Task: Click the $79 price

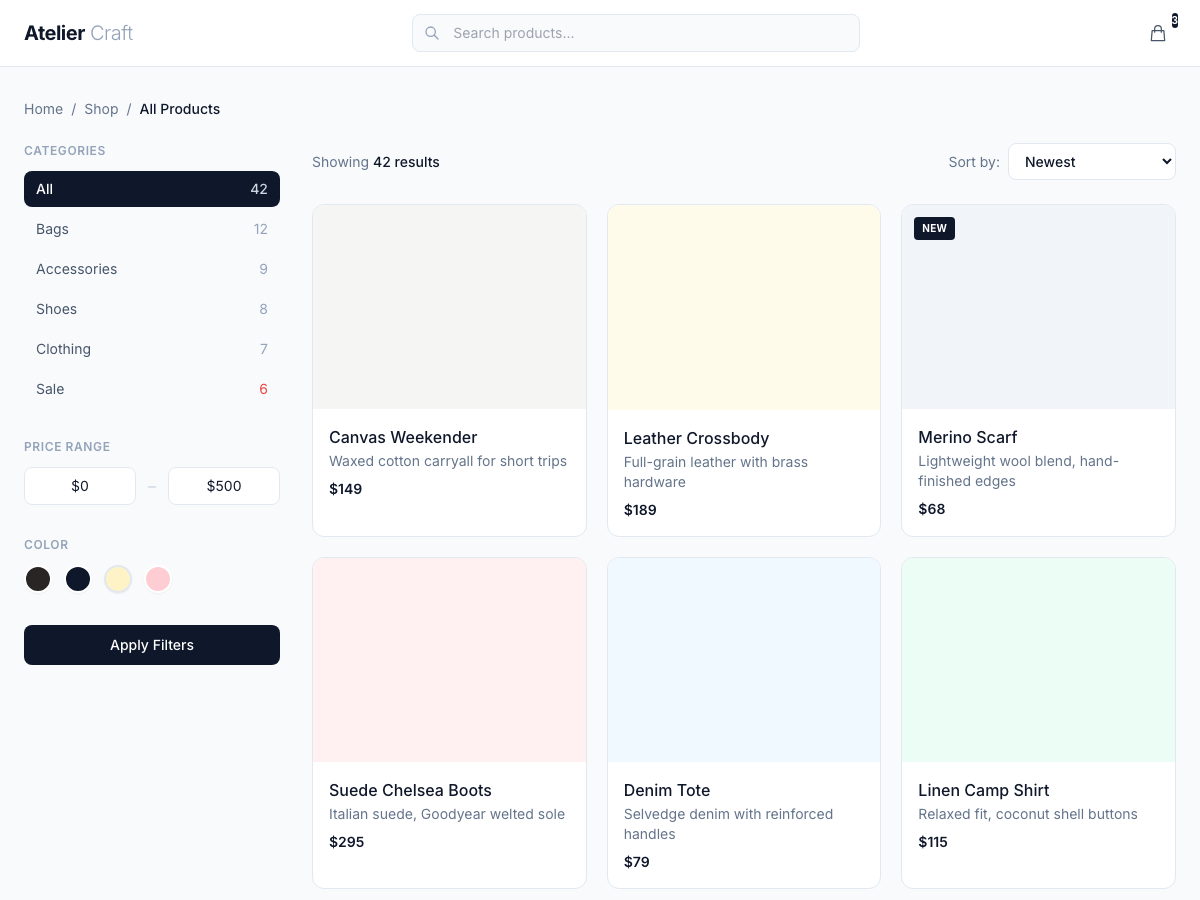Action: 637,862
